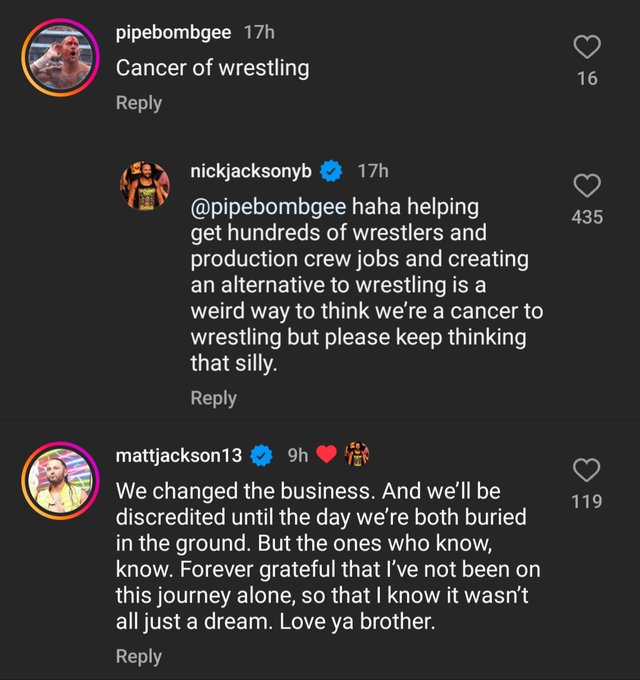640x680 pixels.
Task: Open nickjacksonyb's profile picture
Action: [x=145, y=185]
